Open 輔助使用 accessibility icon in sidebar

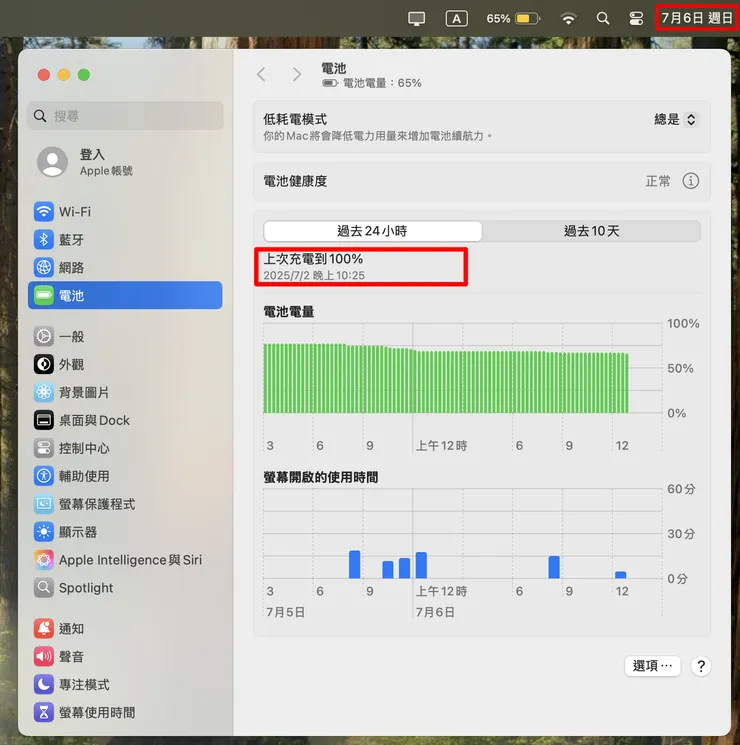point(44,476)
